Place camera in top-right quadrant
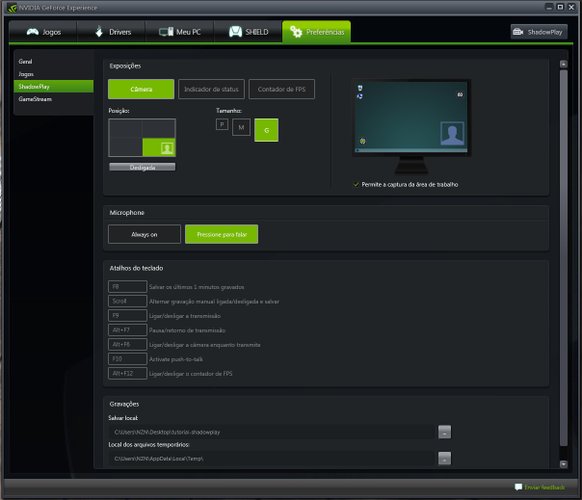The width and height of the screenshot is (582, 500). click(x=159, y=128)
